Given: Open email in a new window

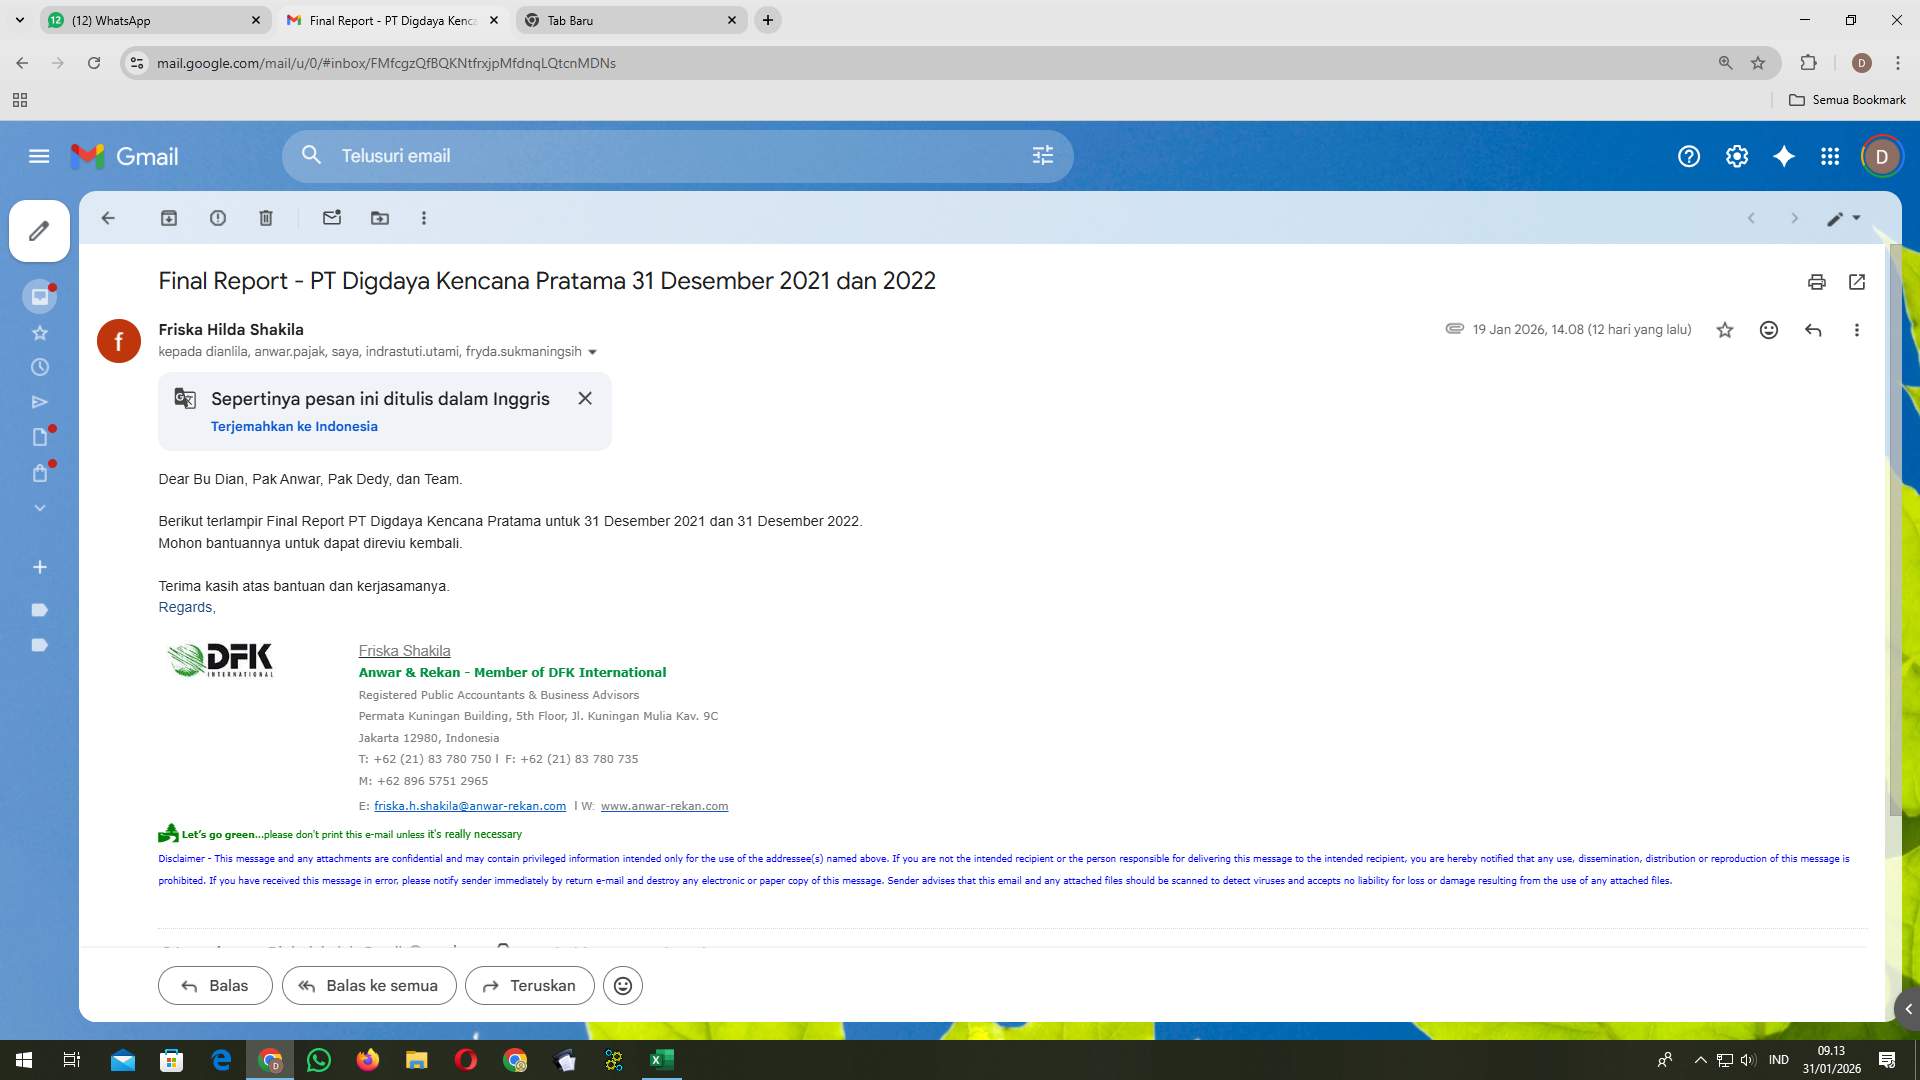Looking at the screenshot, I should [1857, 282].
